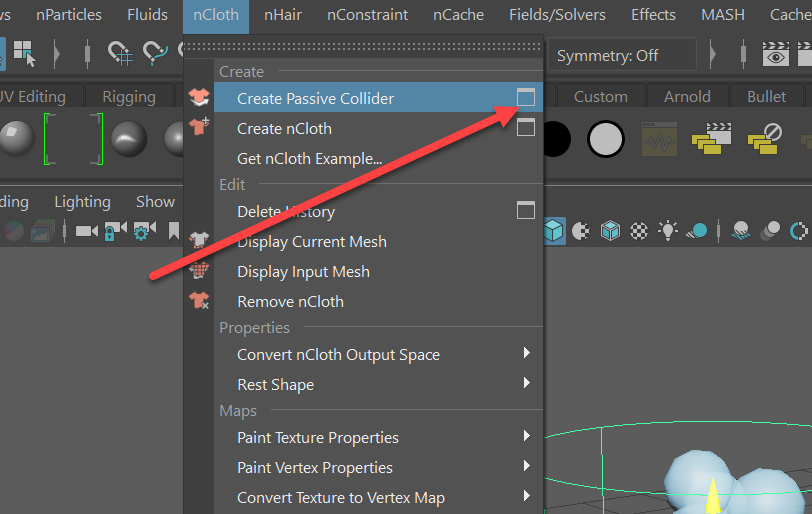Toggle wireframe on shaded cube icon
Screen dimensions: 812x514
pyautogui.click(x=610, y=230)
